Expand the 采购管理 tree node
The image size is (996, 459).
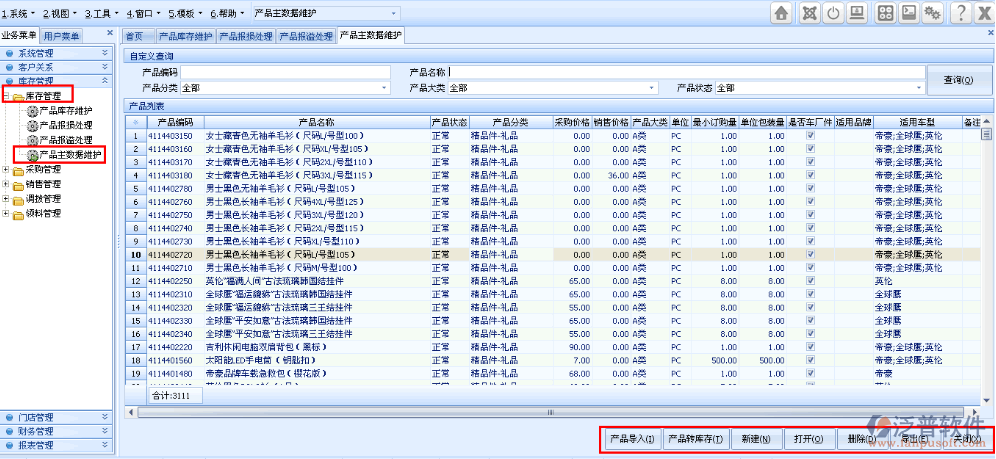[7, 170]
